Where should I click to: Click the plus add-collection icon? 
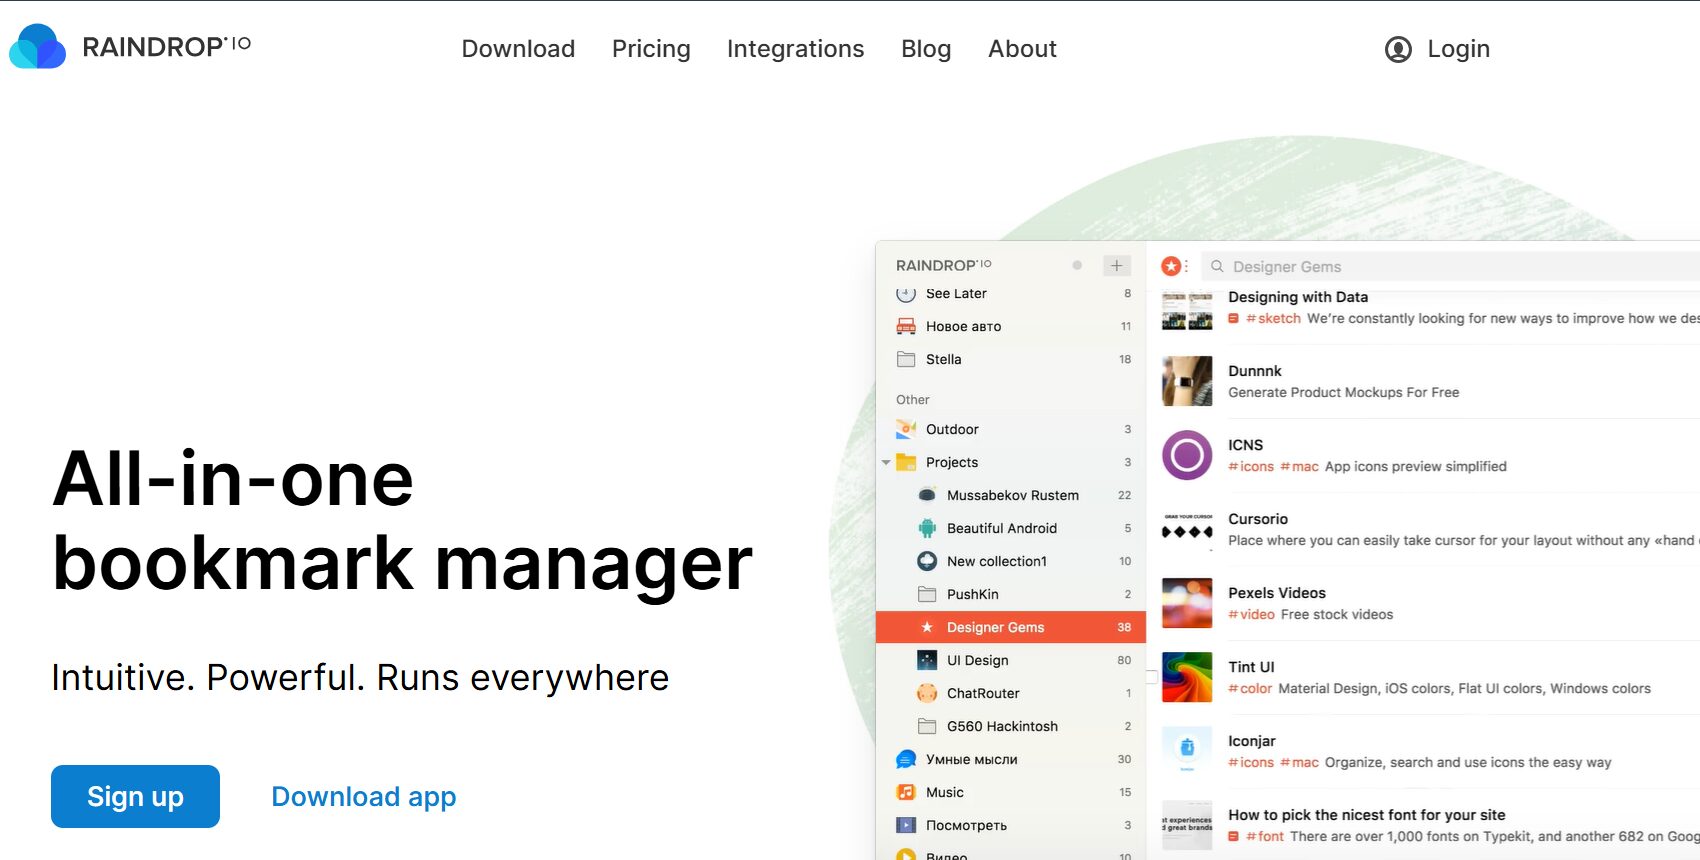[x=1117, y=265]
